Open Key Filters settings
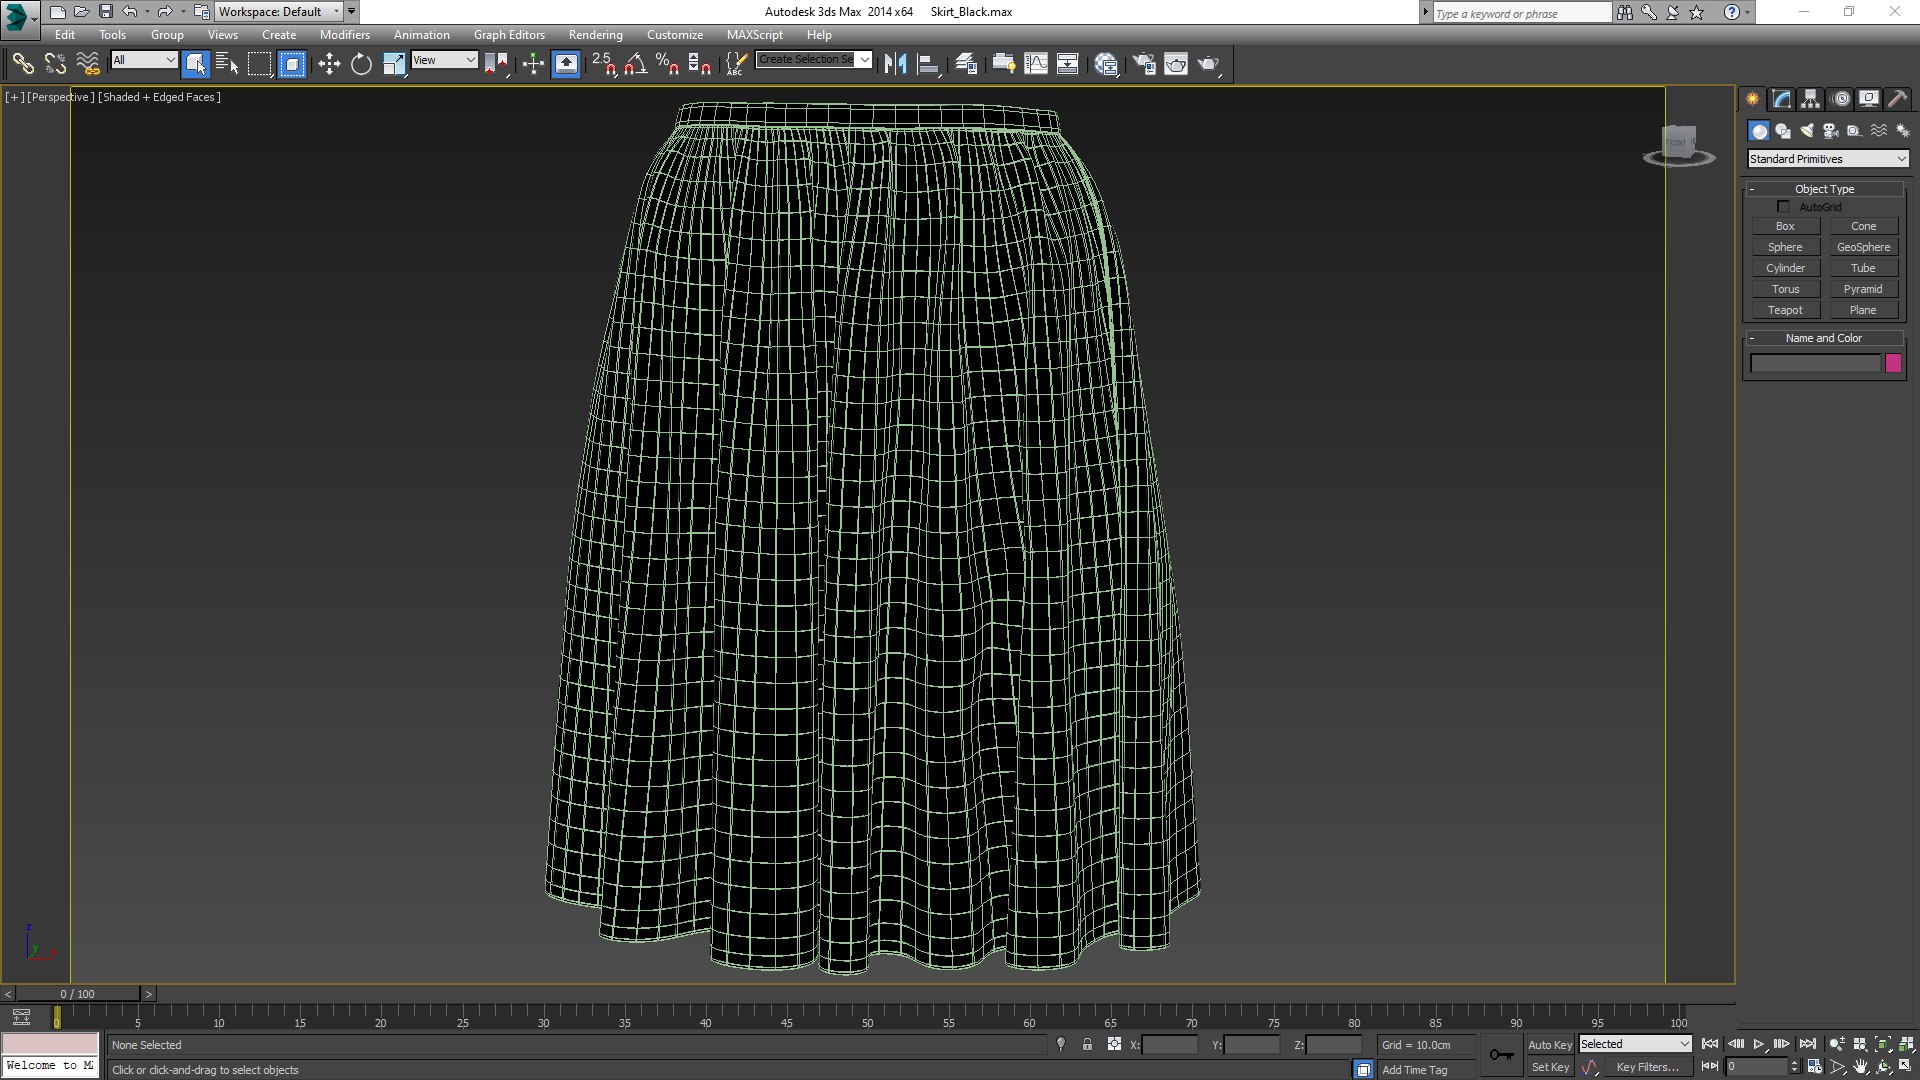The width and height of the screenshot is (1920, 1080). 1647,1067
